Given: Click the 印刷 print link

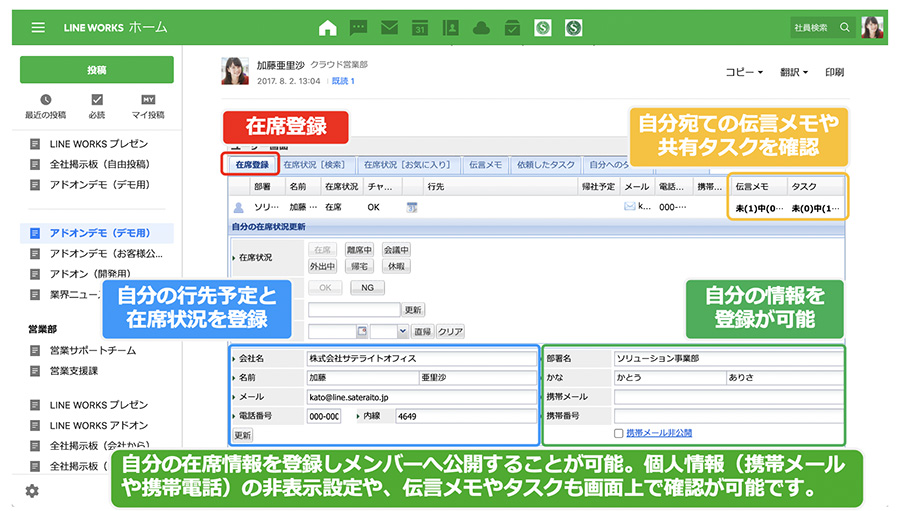Looking at the screenshot, I should click(835, 72).
